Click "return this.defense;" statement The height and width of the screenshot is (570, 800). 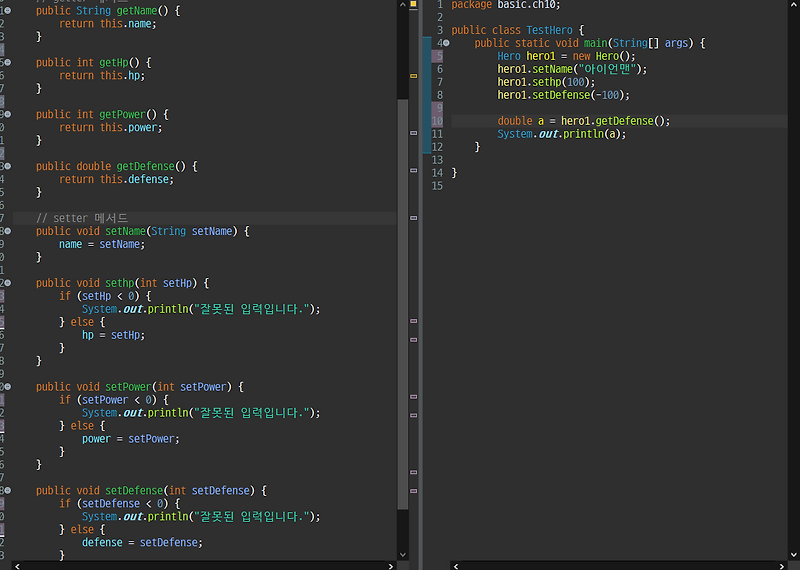tap(116, 179)
